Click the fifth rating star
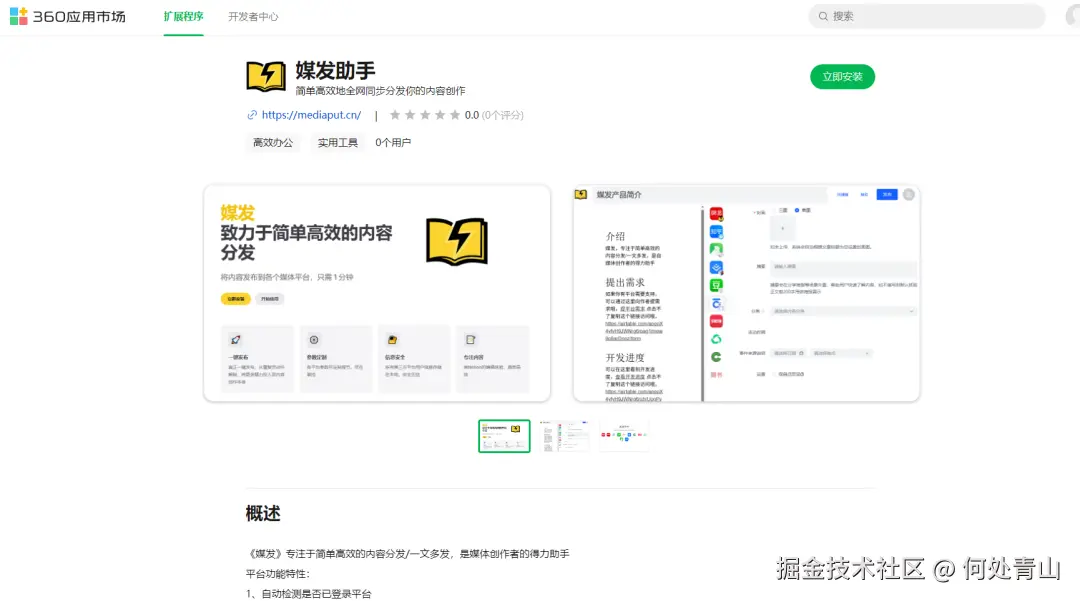Screen dimensions: 1080x601 455,115
